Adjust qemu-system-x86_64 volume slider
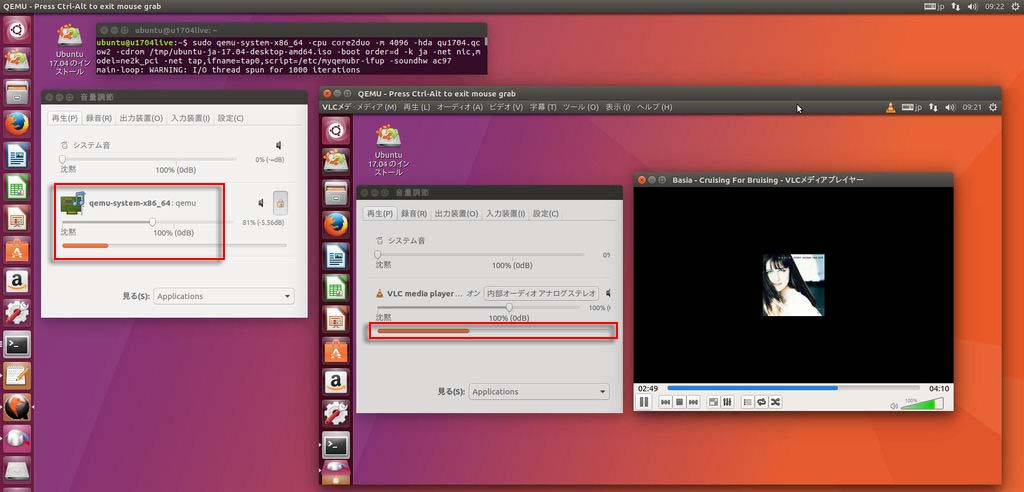This screenshot has width=1024, height=492. click(148, 222)
